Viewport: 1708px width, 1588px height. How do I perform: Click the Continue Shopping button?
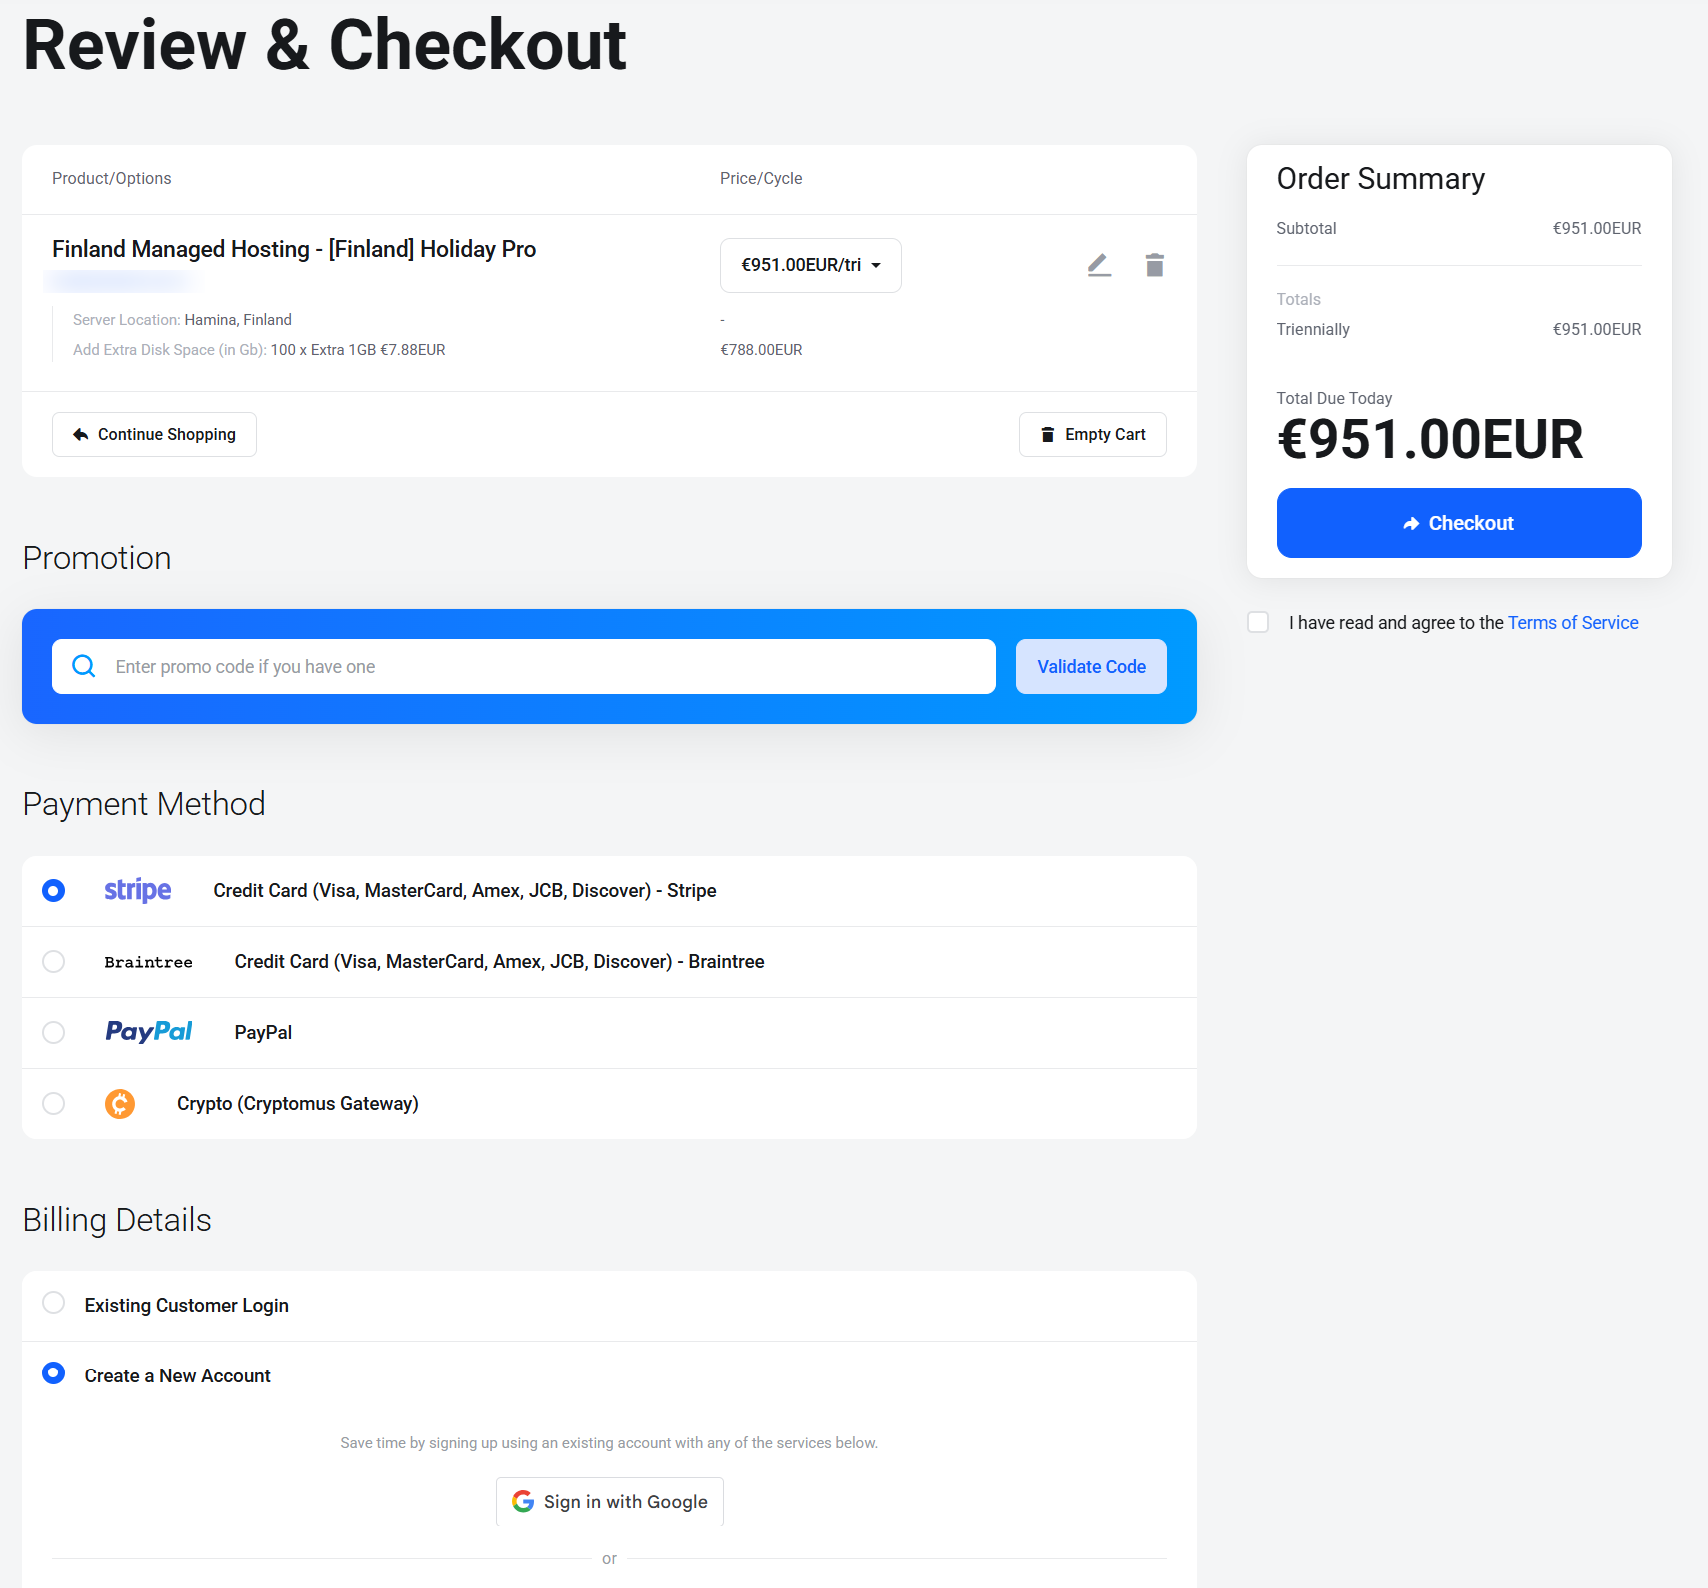point(154,434)
